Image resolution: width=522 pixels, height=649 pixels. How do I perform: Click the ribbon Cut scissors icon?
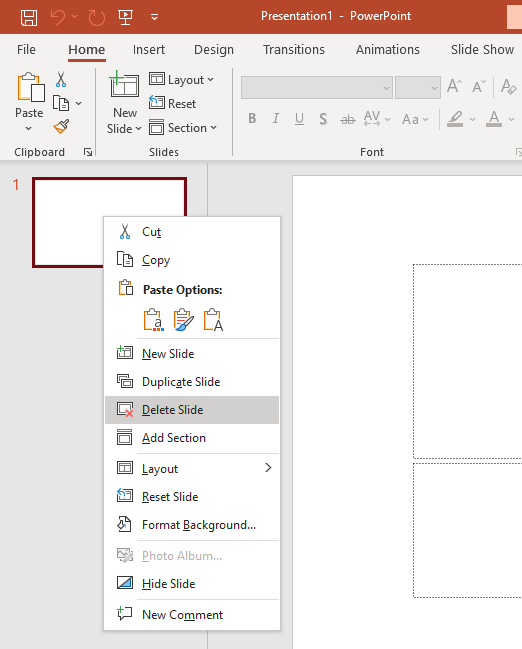coord(61,79)
